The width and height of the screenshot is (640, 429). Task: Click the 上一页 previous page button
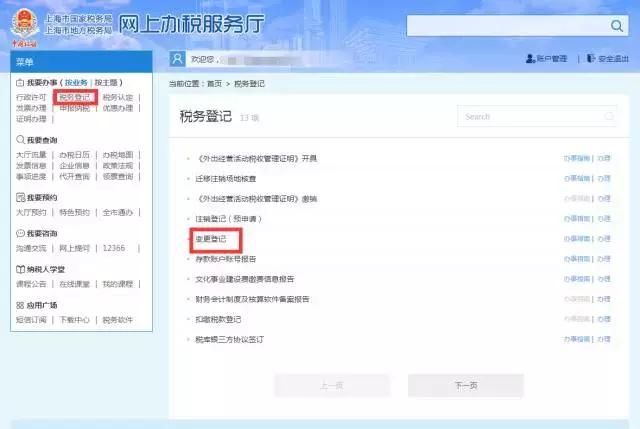tap(332, 385)
